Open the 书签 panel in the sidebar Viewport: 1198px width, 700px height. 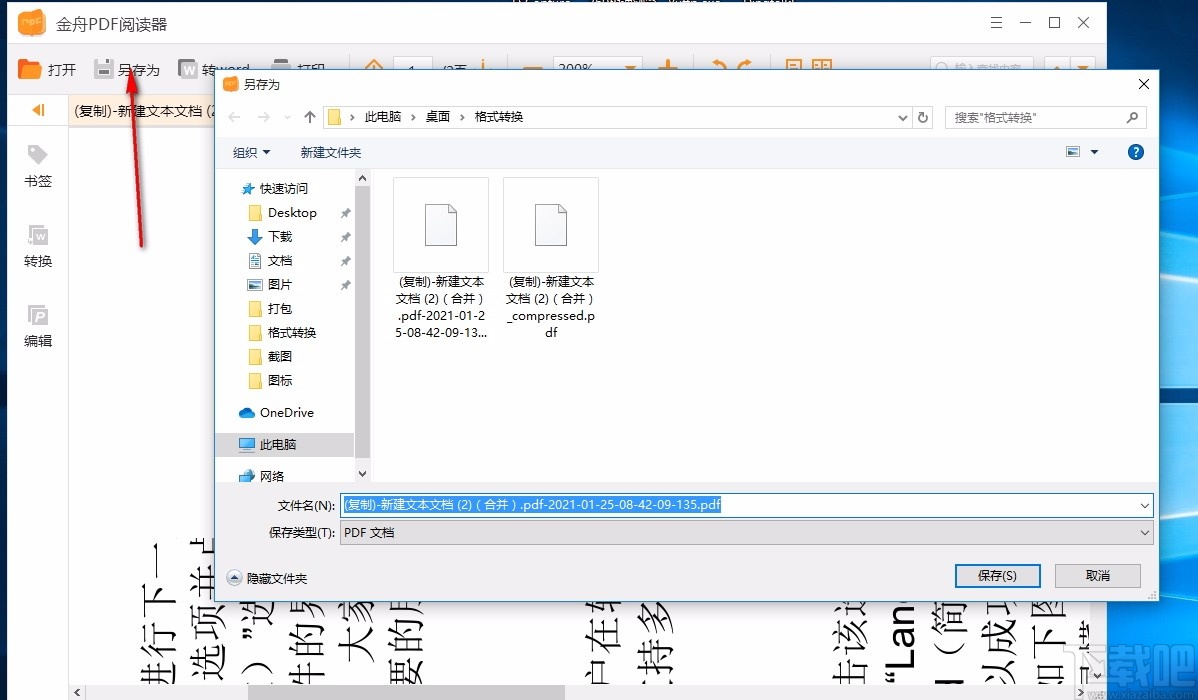coord(37,165)
